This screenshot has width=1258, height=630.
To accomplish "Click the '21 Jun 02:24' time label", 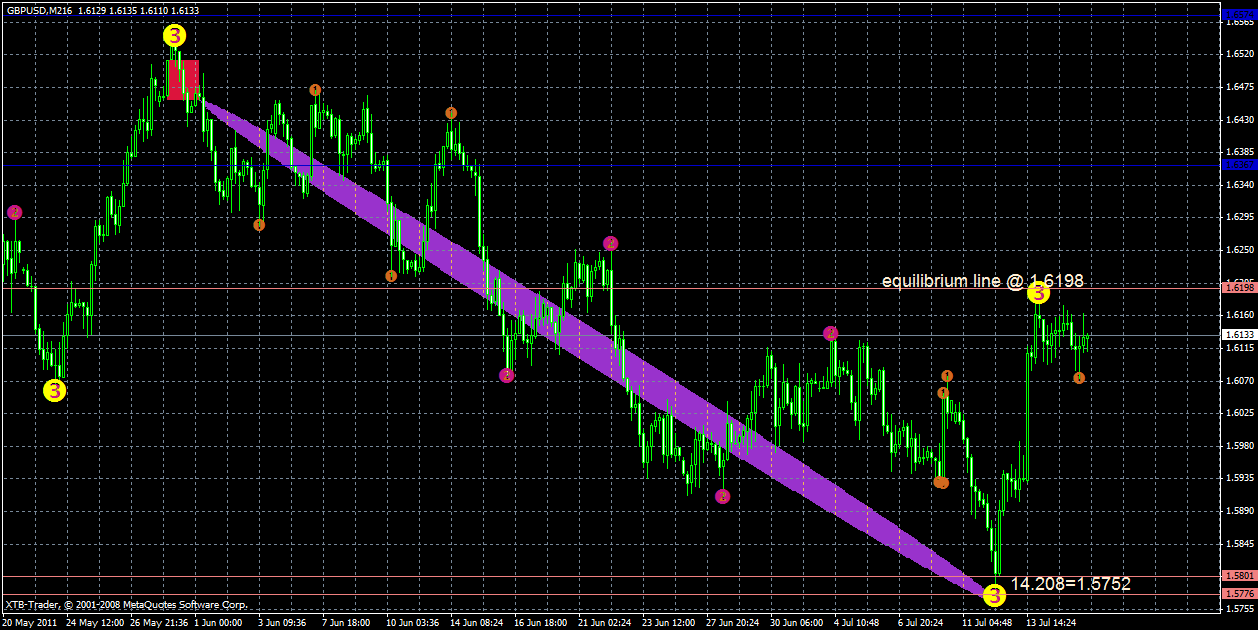I will click(603, 622).
